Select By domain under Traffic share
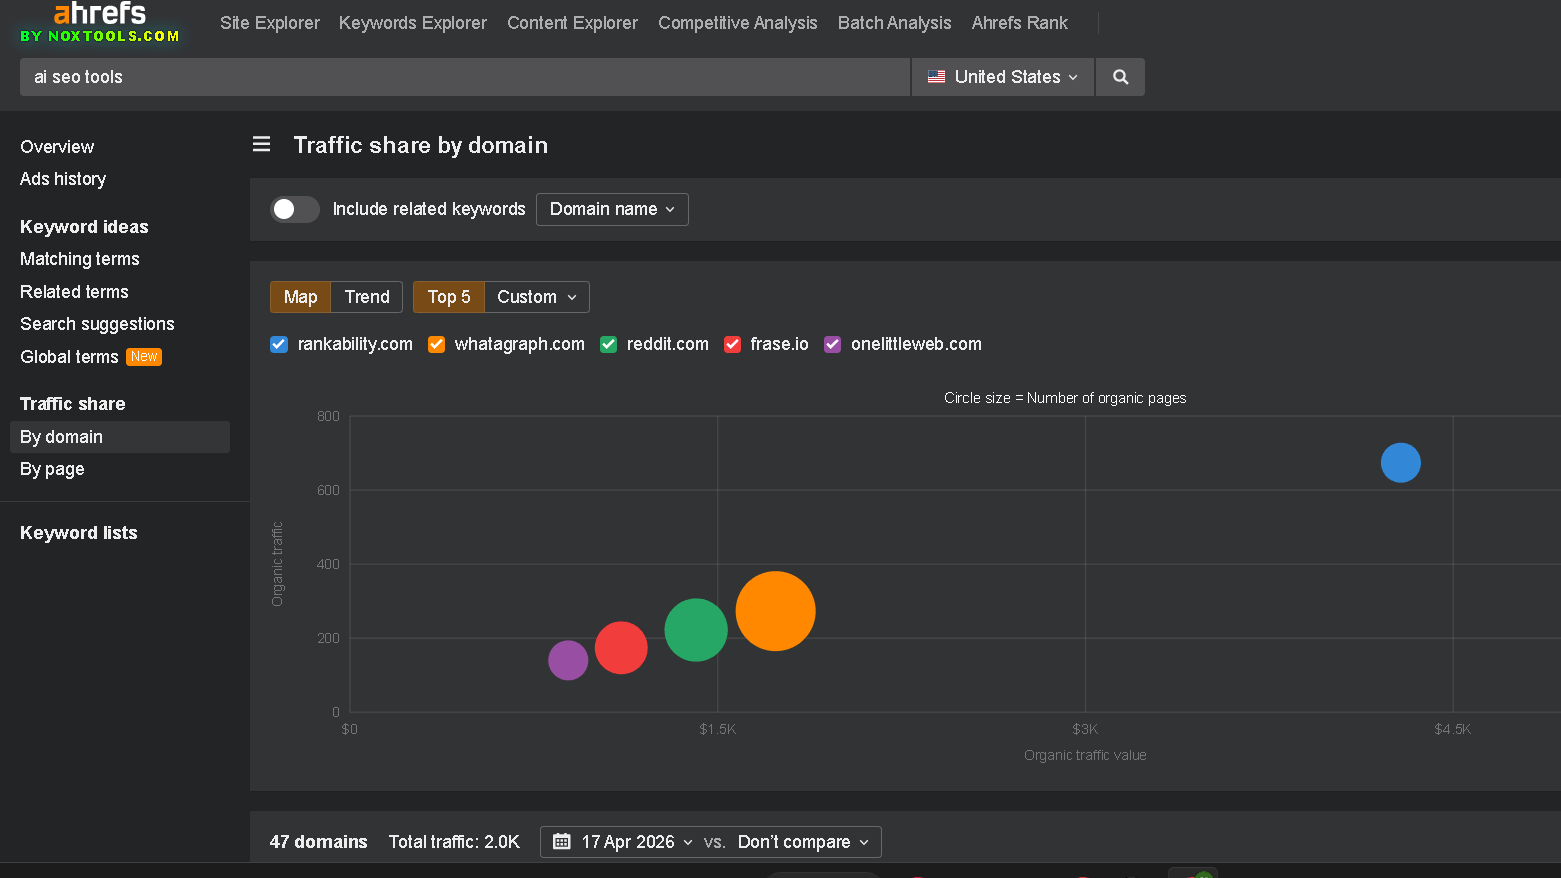This screenshot has width=1561, height=878. [120, 437]
